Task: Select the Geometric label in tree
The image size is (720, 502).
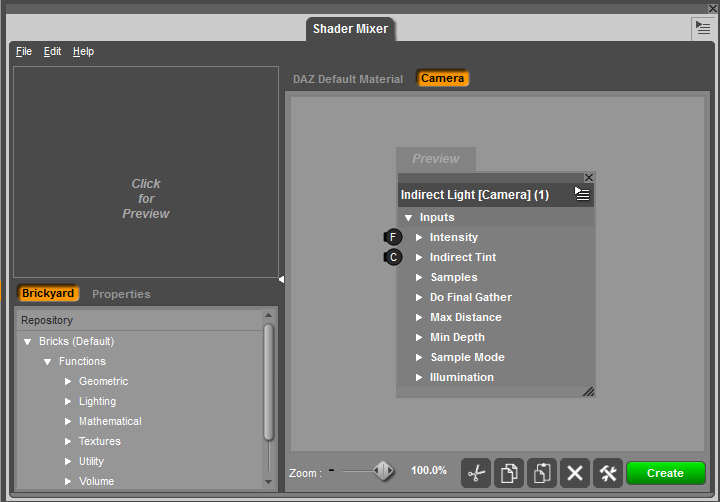Action: 103,381
